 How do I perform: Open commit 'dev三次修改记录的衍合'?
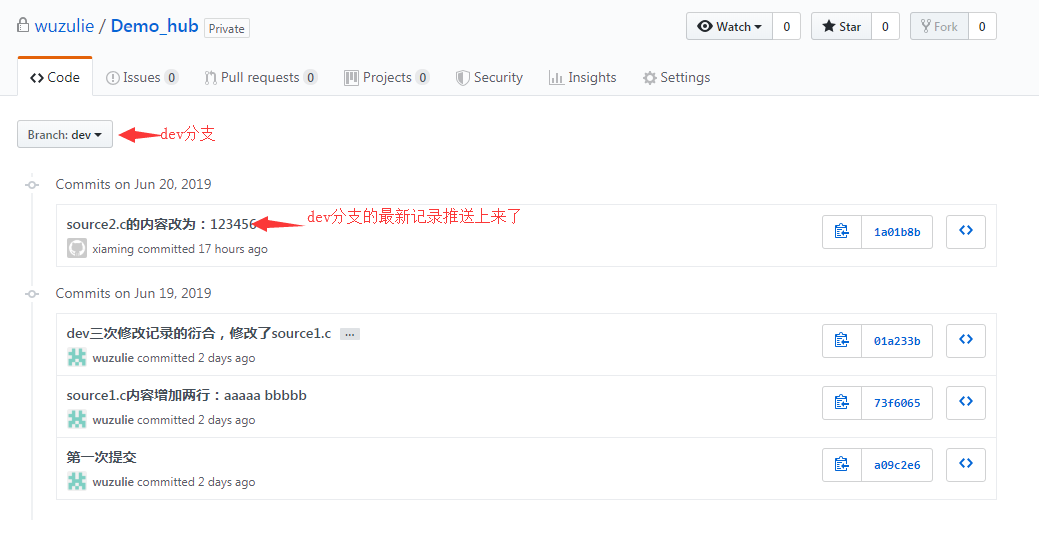[199, 333]
